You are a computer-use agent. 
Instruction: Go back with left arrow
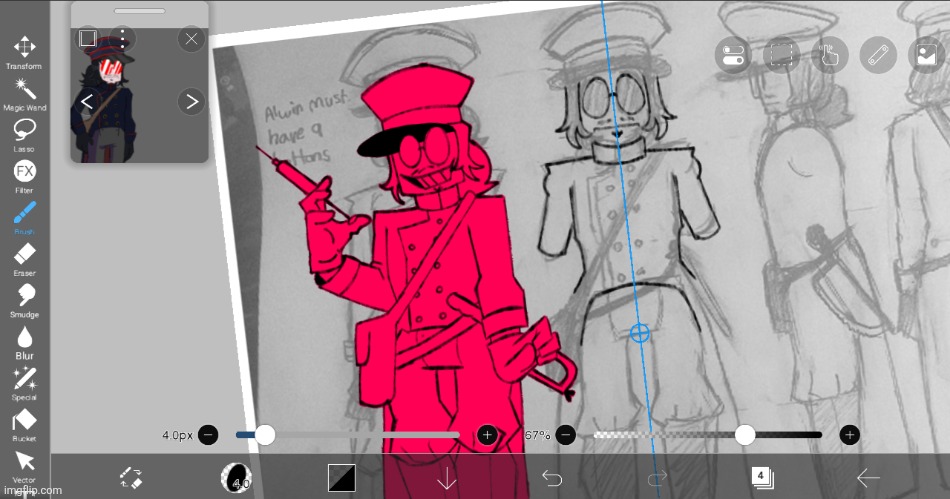(868, 478)
